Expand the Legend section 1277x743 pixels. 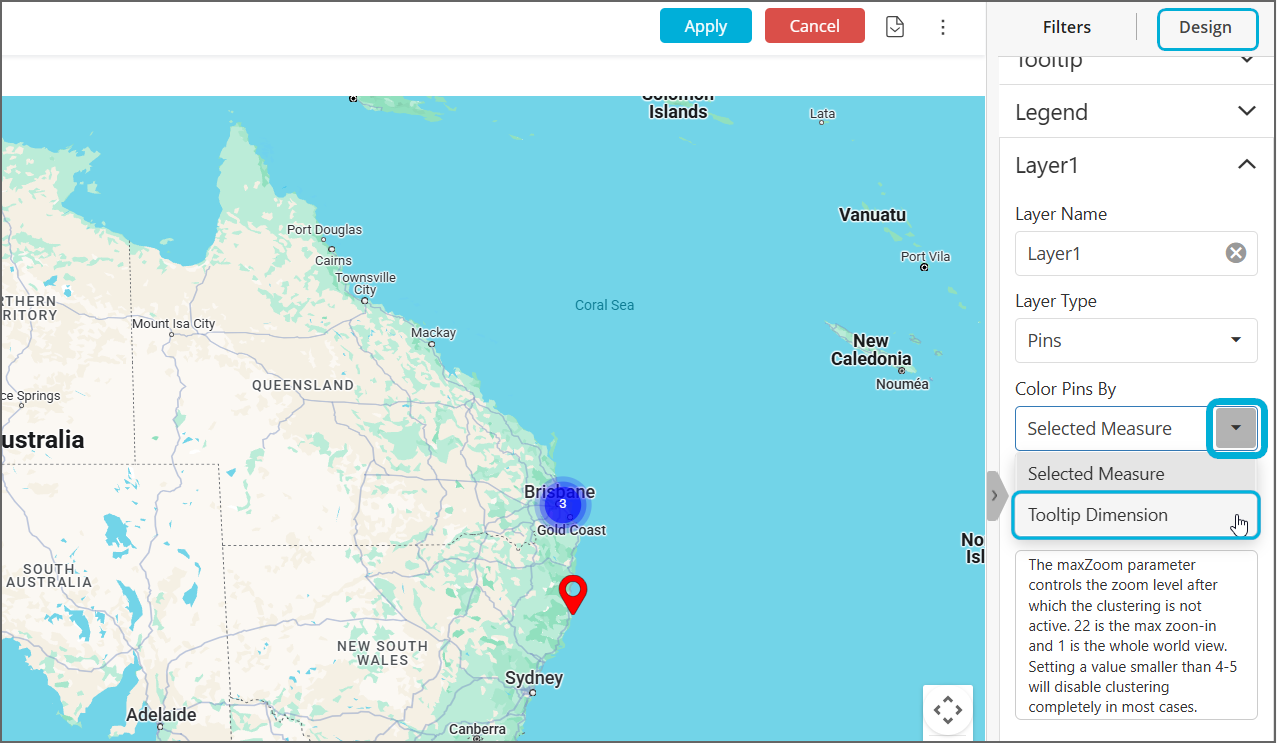pyautogui.click(x=1246, y=111)
